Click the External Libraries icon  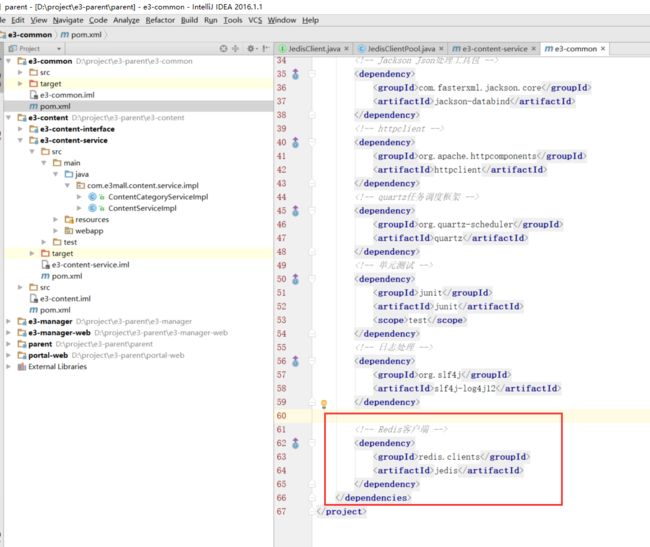[22, 367]
